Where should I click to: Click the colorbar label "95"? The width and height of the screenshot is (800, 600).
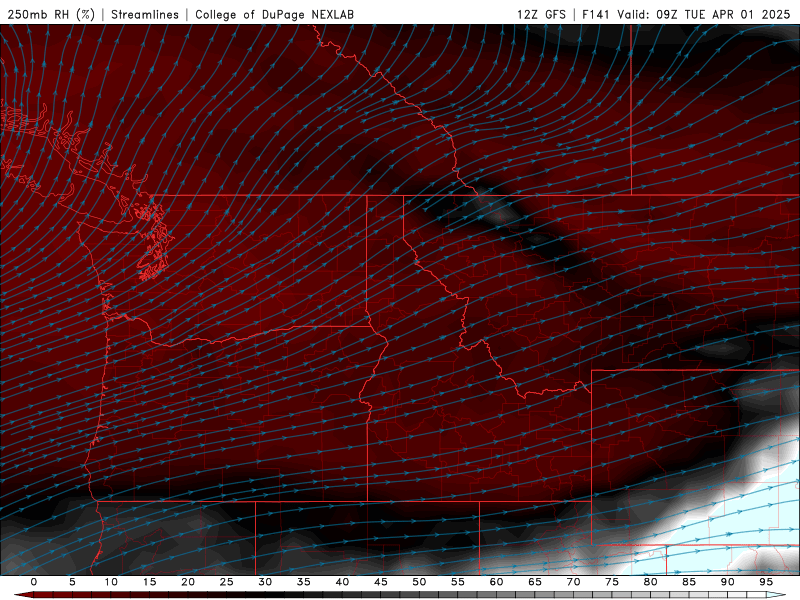click(x=766, y=582)
